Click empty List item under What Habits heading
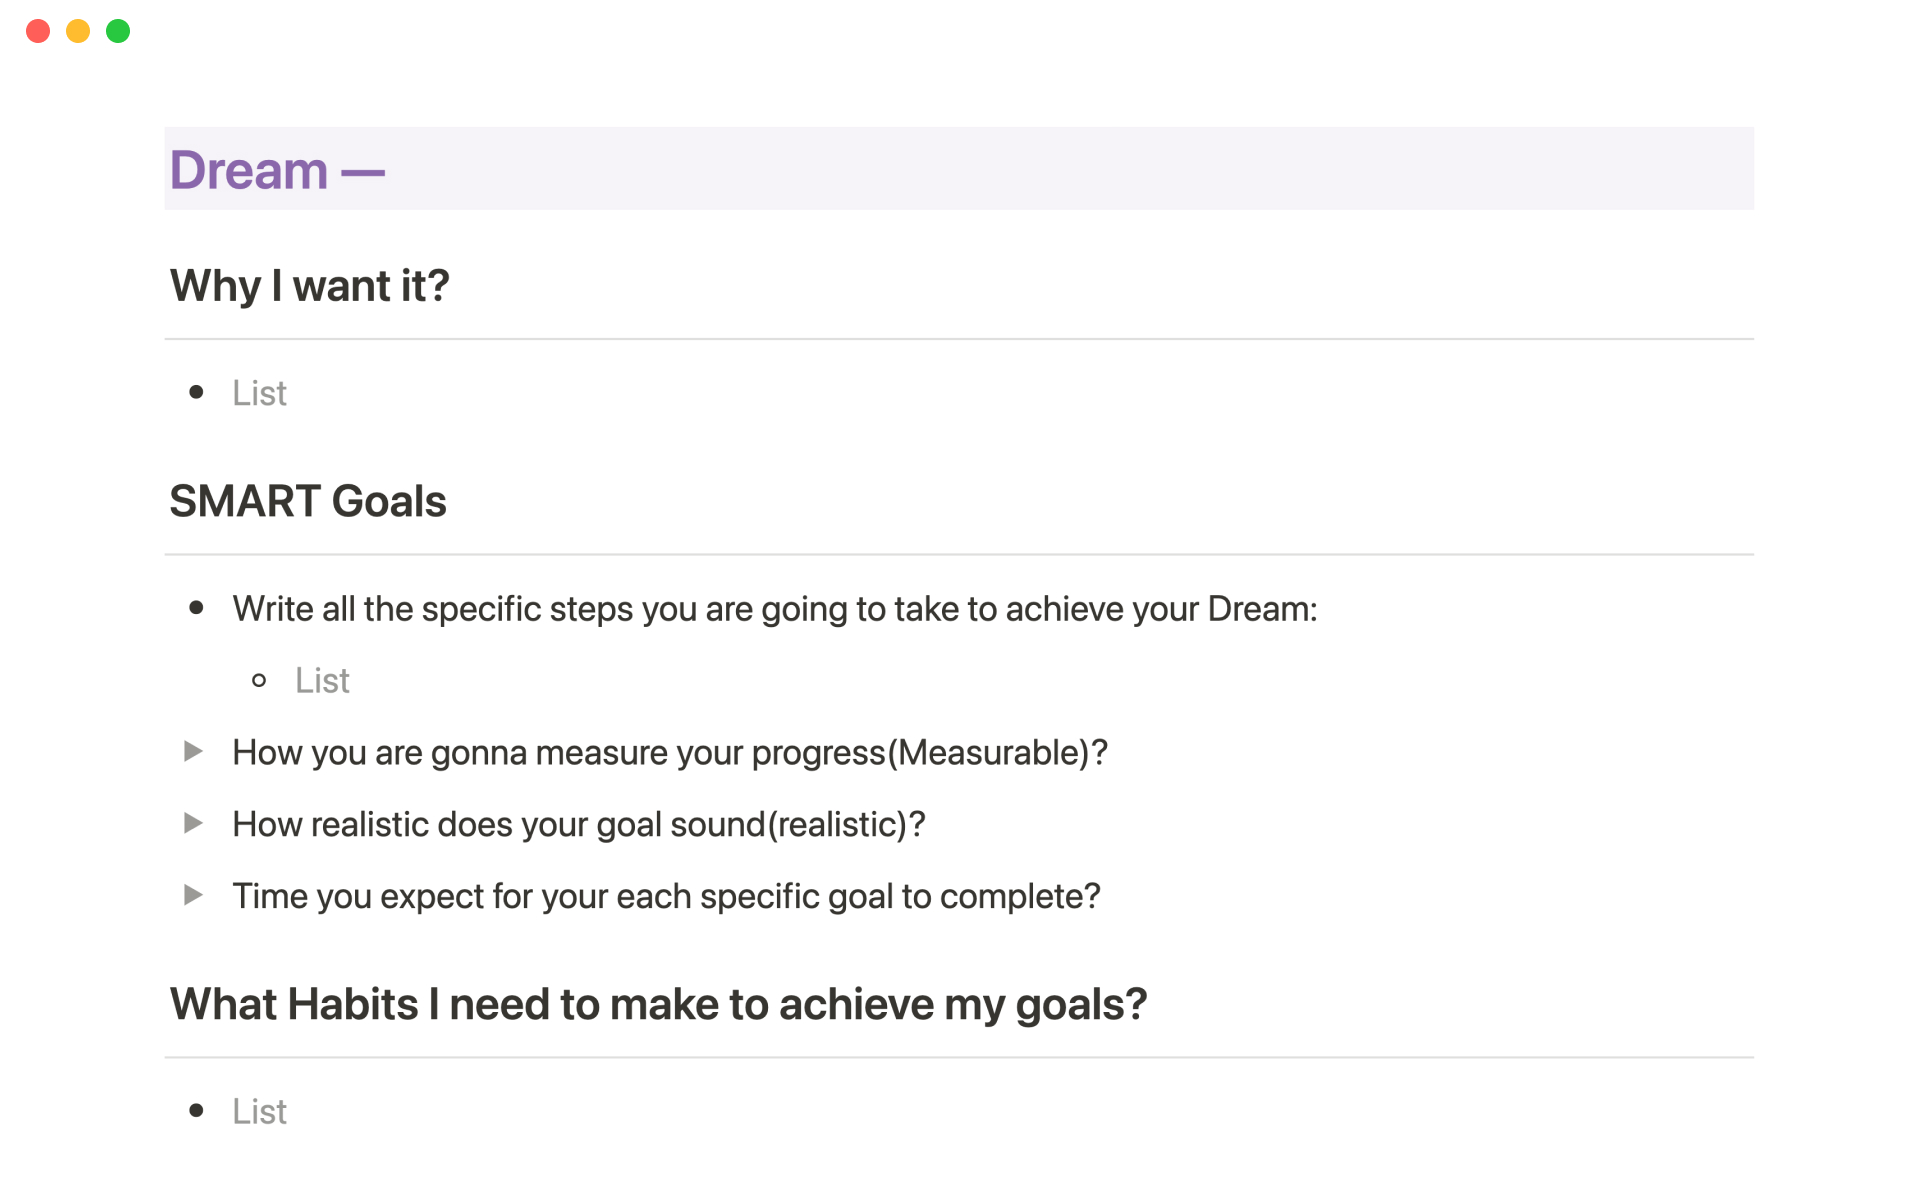 (259, 1112)
